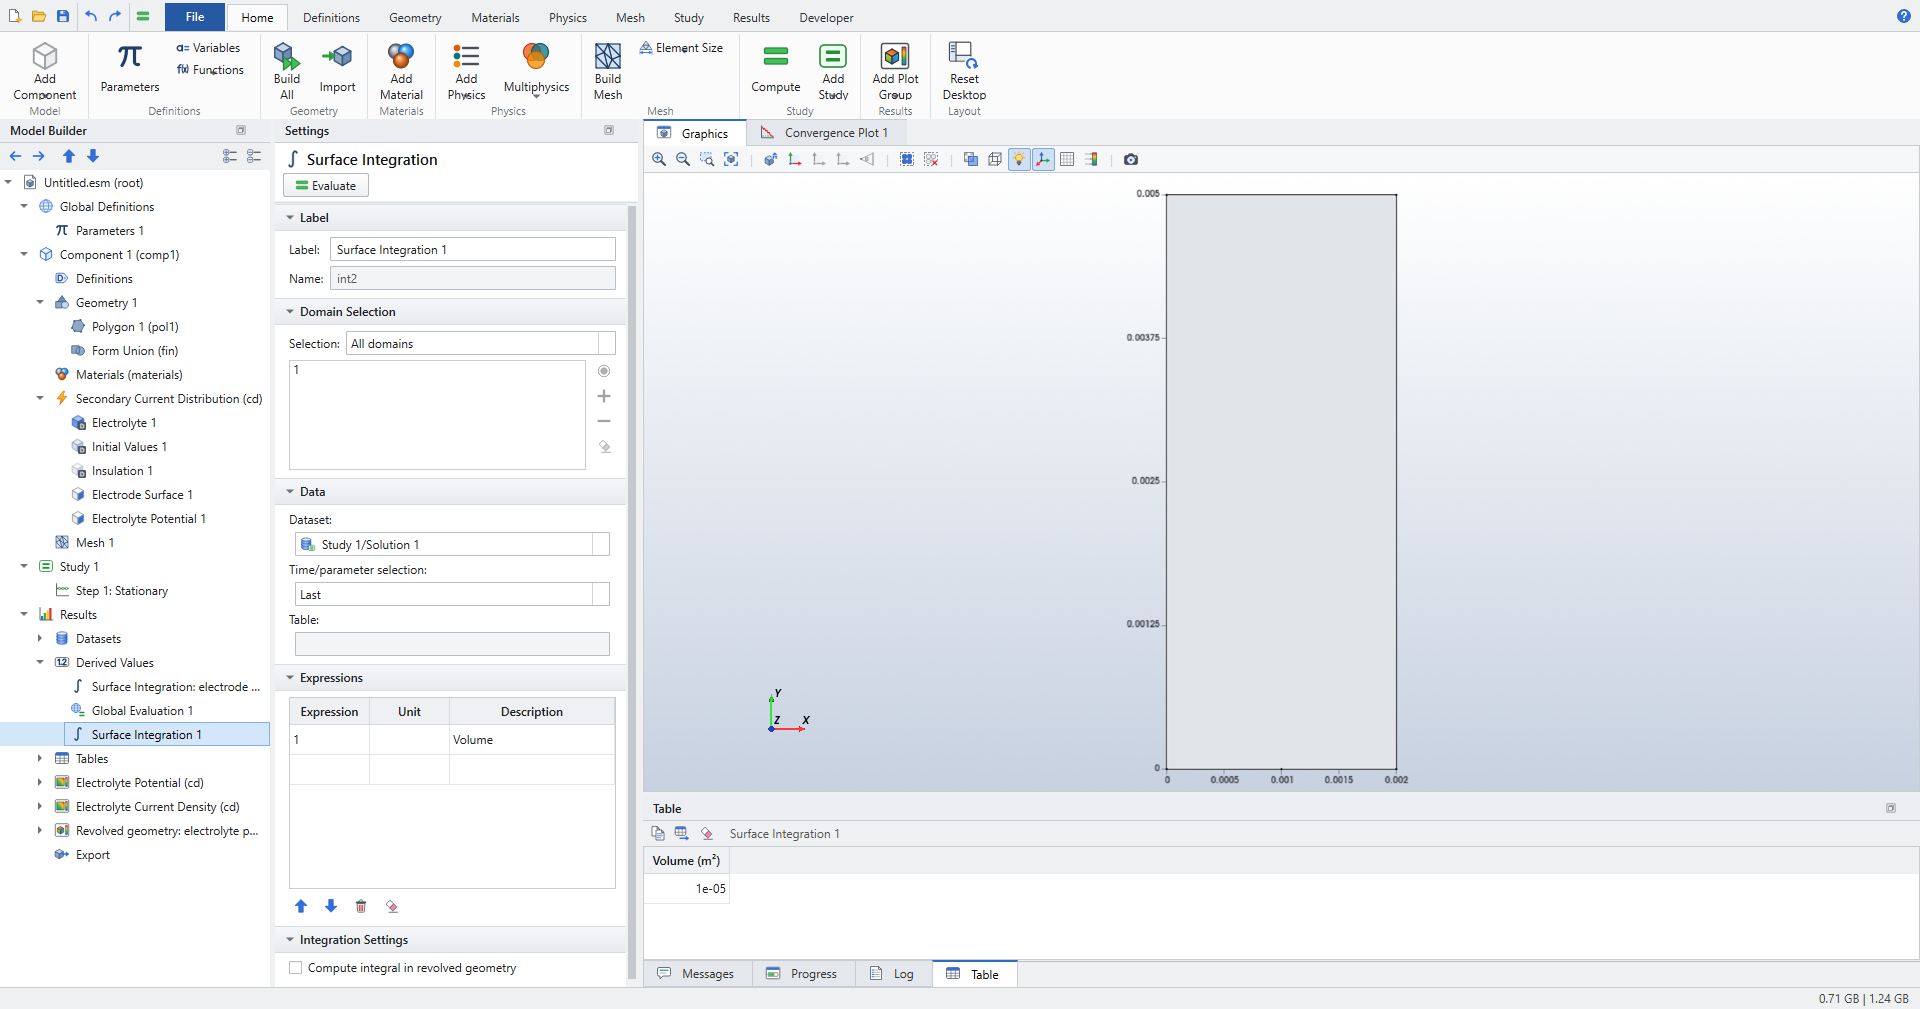Save the model with the save icon
This screenshot has width=1920, height=1009.
pyautogui.click(x=63, y=16)
